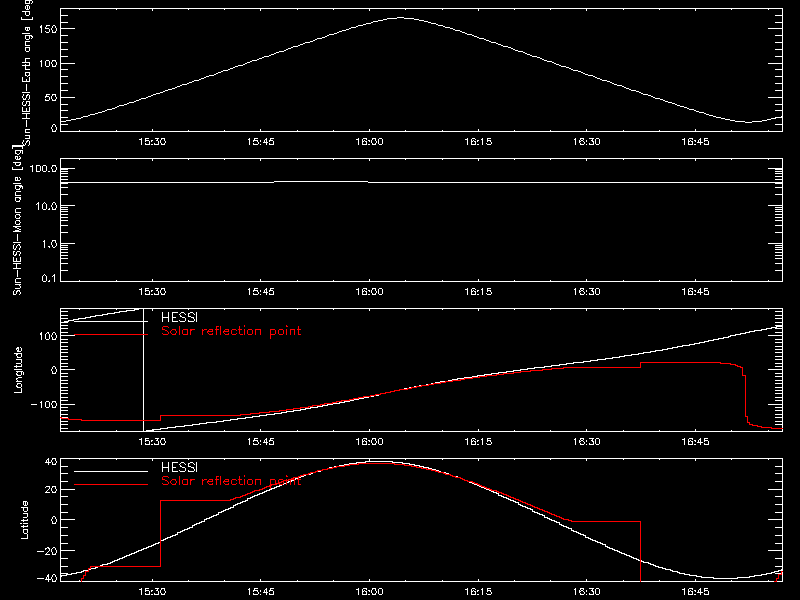The width and height of the screenshot is (800, 600).
Task: Click the 0.1 tick label on Moon angle plot
Action: point(49,278)
